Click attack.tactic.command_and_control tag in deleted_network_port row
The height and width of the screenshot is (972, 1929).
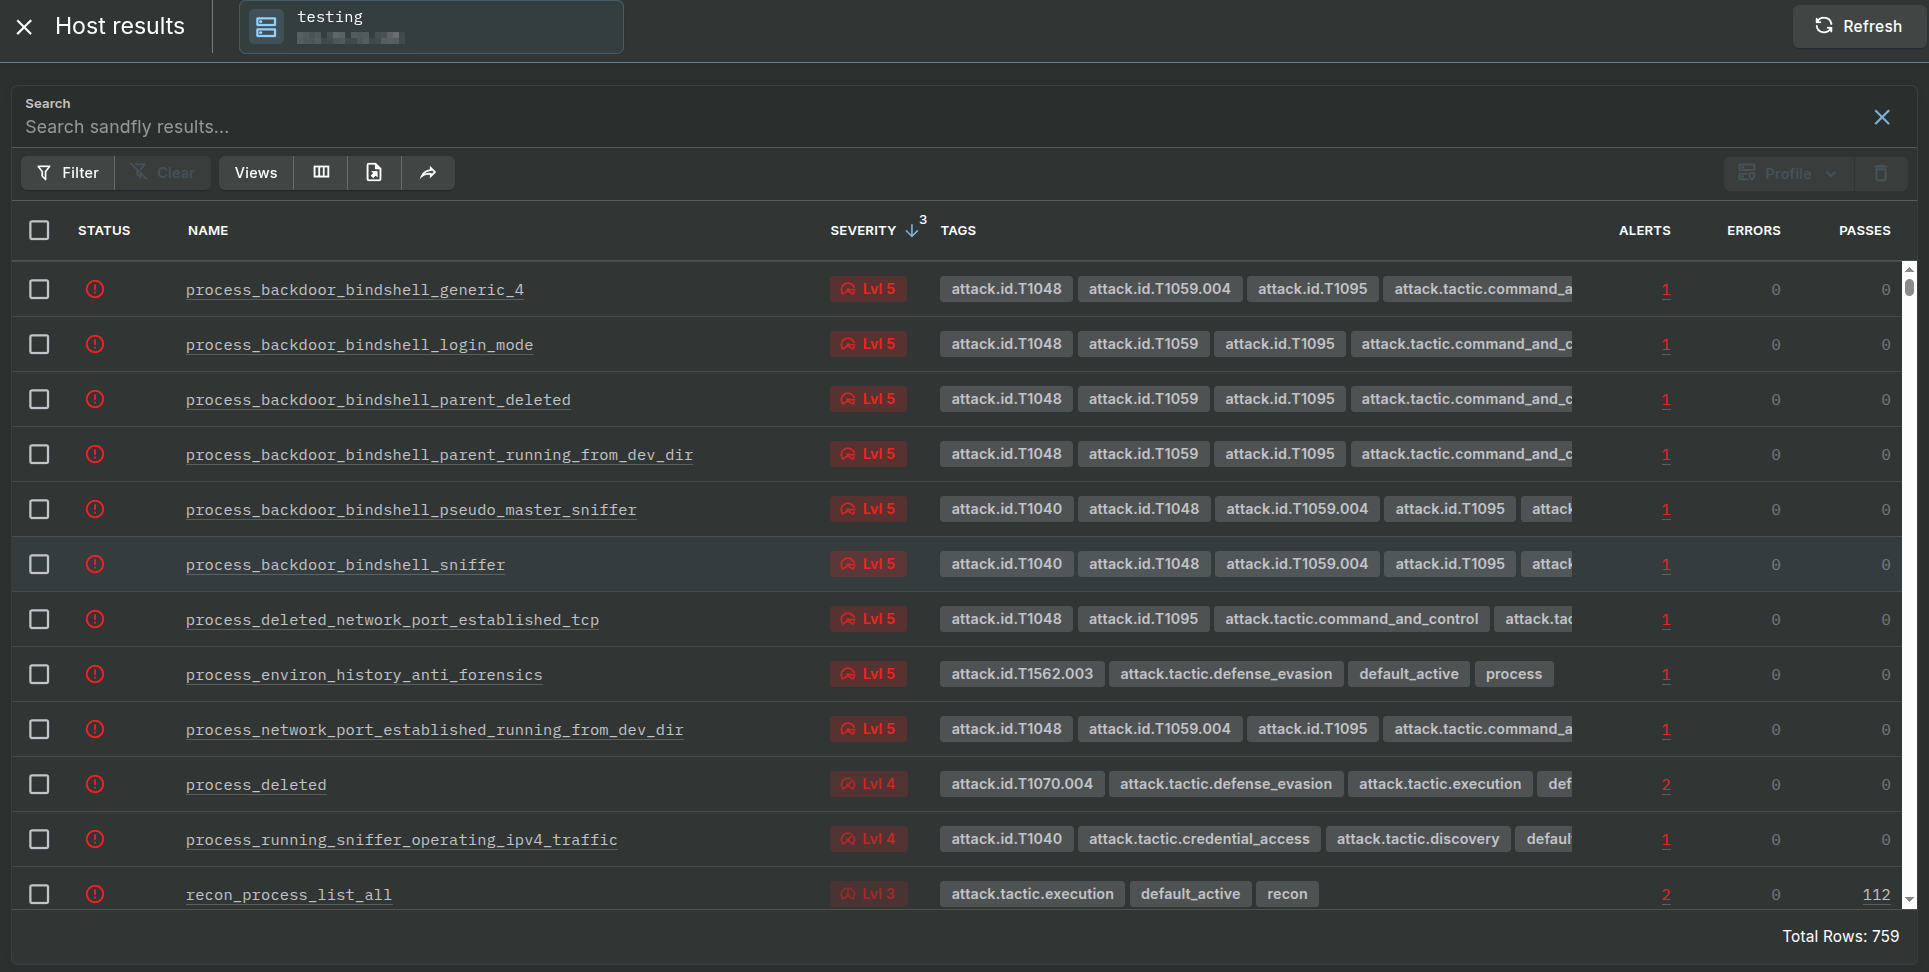[1351, 619]
